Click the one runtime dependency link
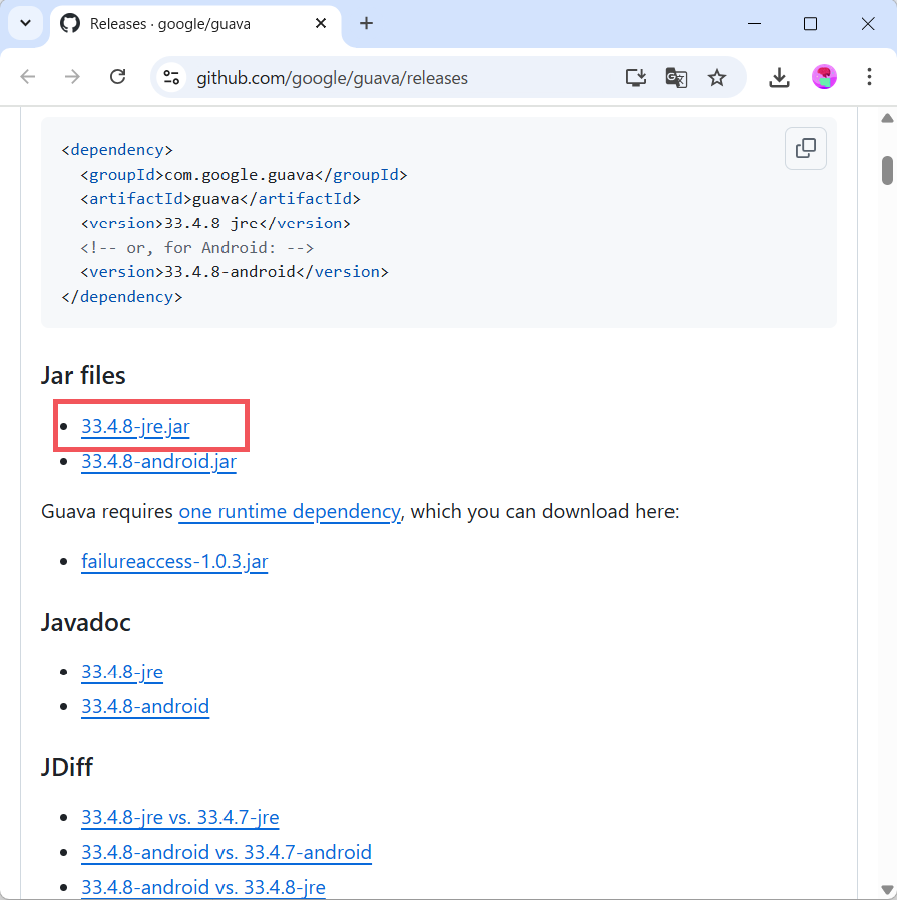 pos(289,511)
